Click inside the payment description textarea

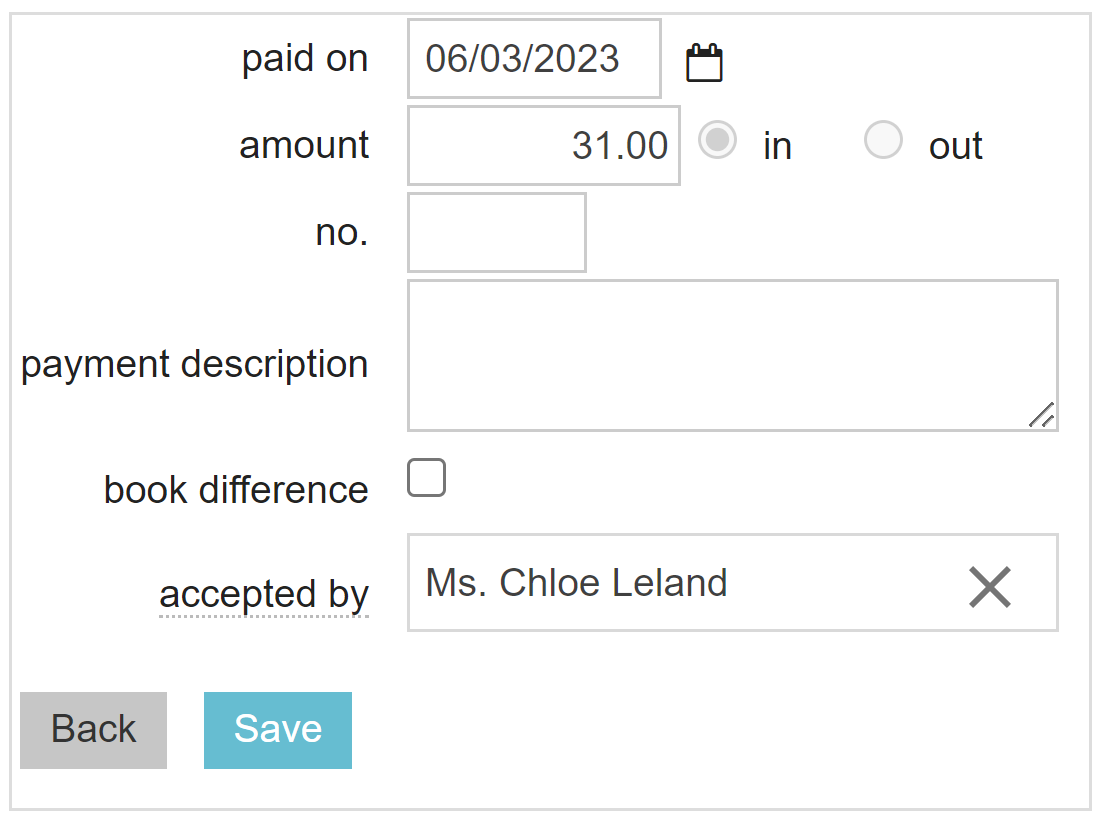pos(732,355)
